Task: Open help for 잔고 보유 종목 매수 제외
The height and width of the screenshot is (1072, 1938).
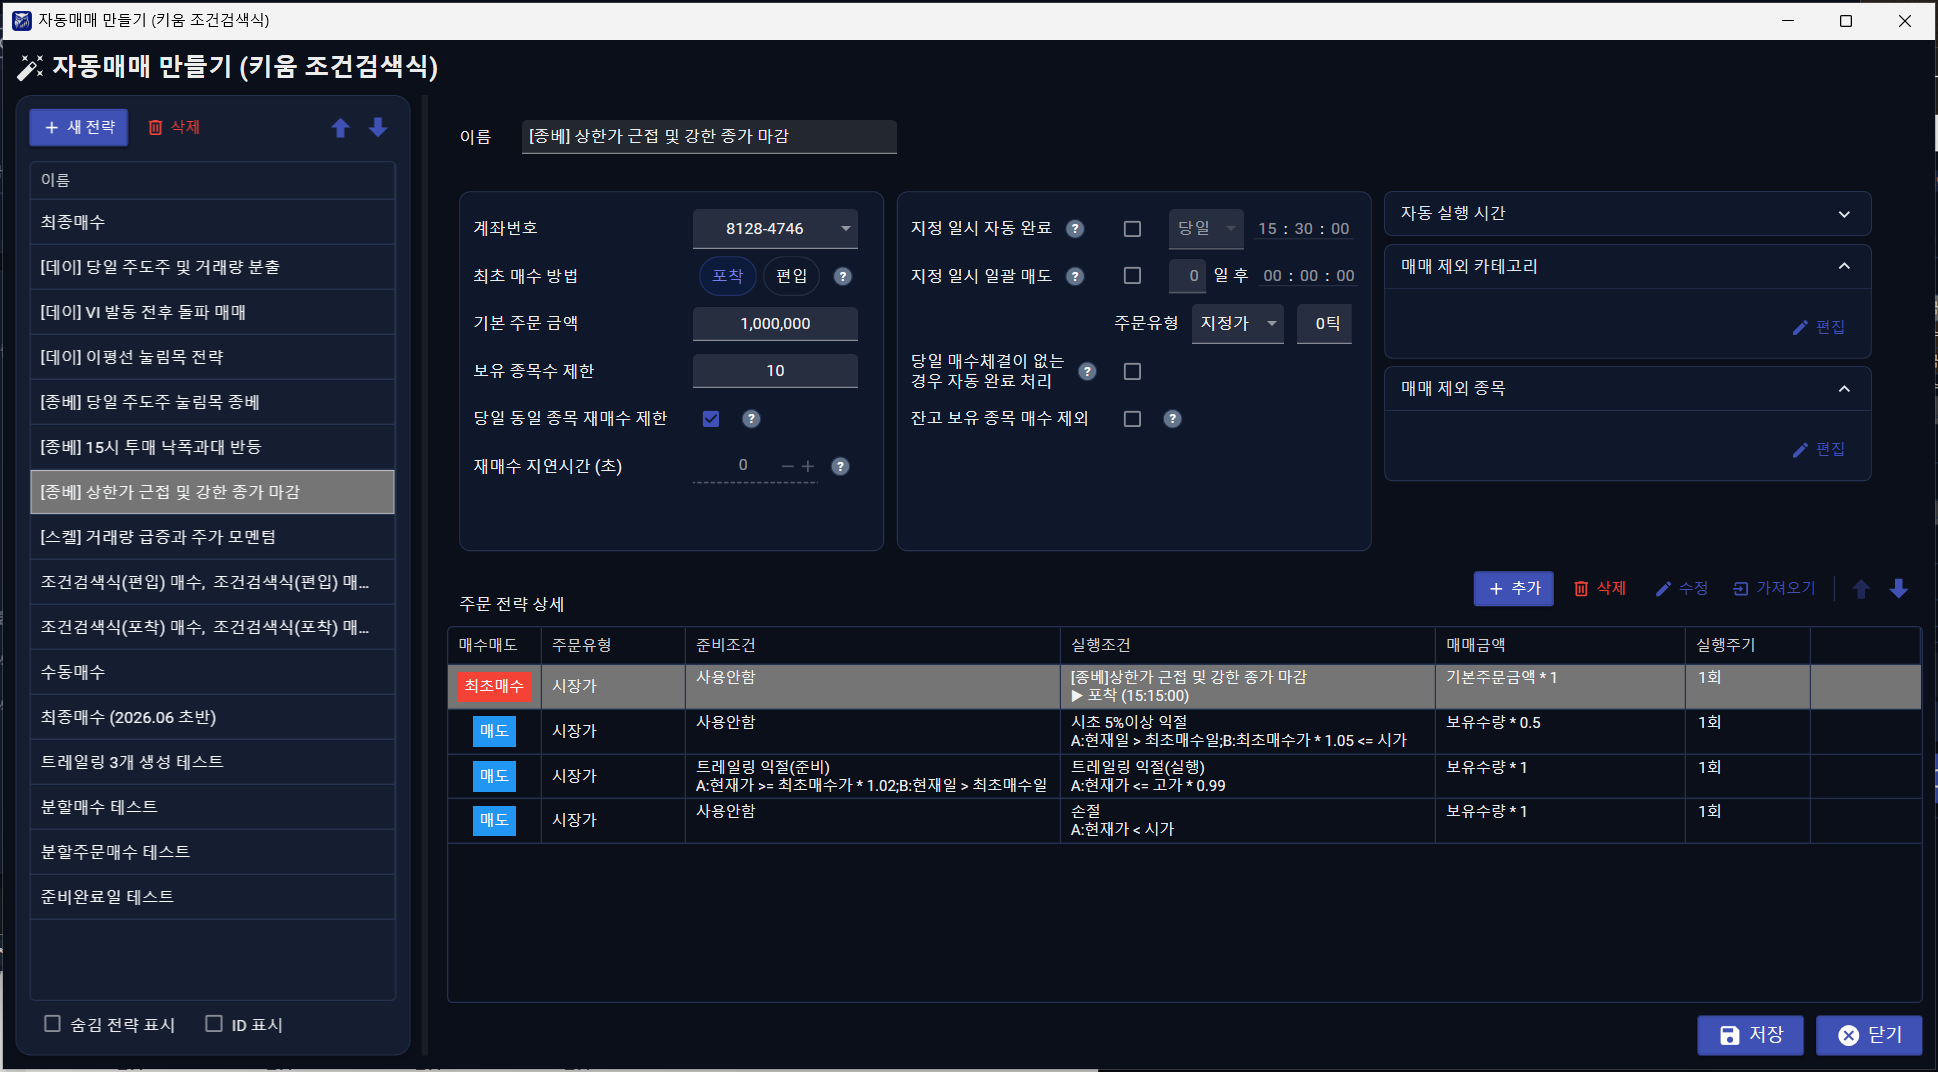Action: pyautogui.click(x=1172, y=419)
